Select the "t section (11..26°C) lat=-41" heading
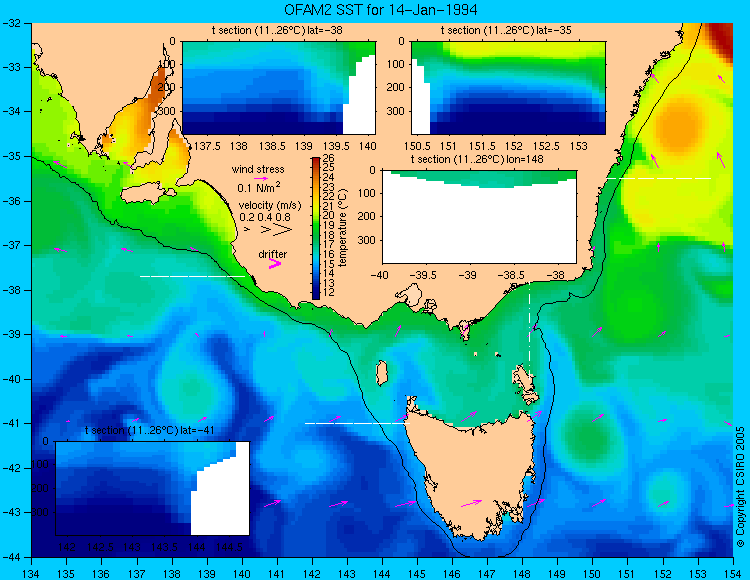Screen dimensions: 750x580 tap(149, 430)
